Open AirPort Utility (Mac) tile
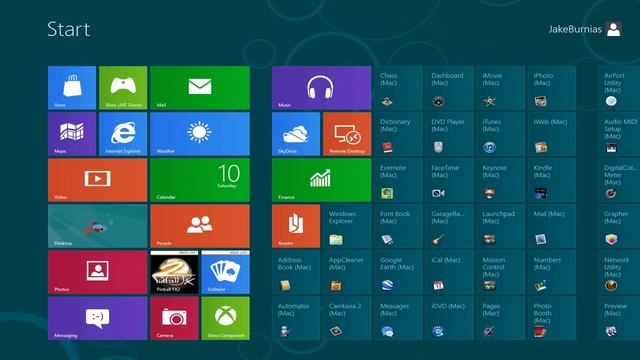This screenshot has height=360, width=640. pos(620,88)
